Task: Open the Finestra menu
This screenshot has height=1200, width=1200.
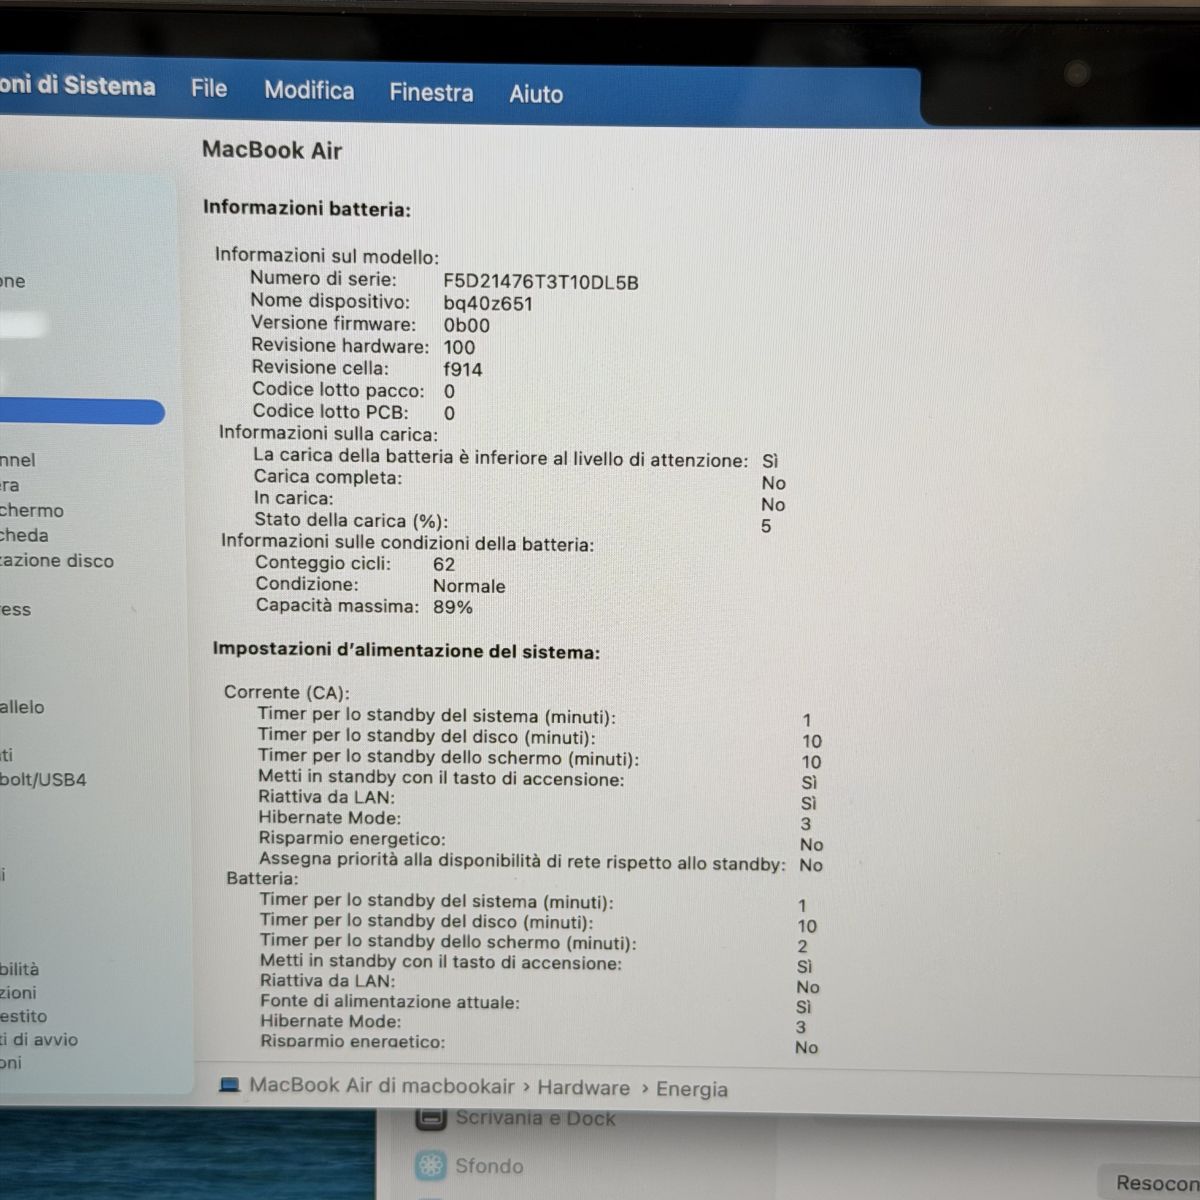Action: point(431,93)
